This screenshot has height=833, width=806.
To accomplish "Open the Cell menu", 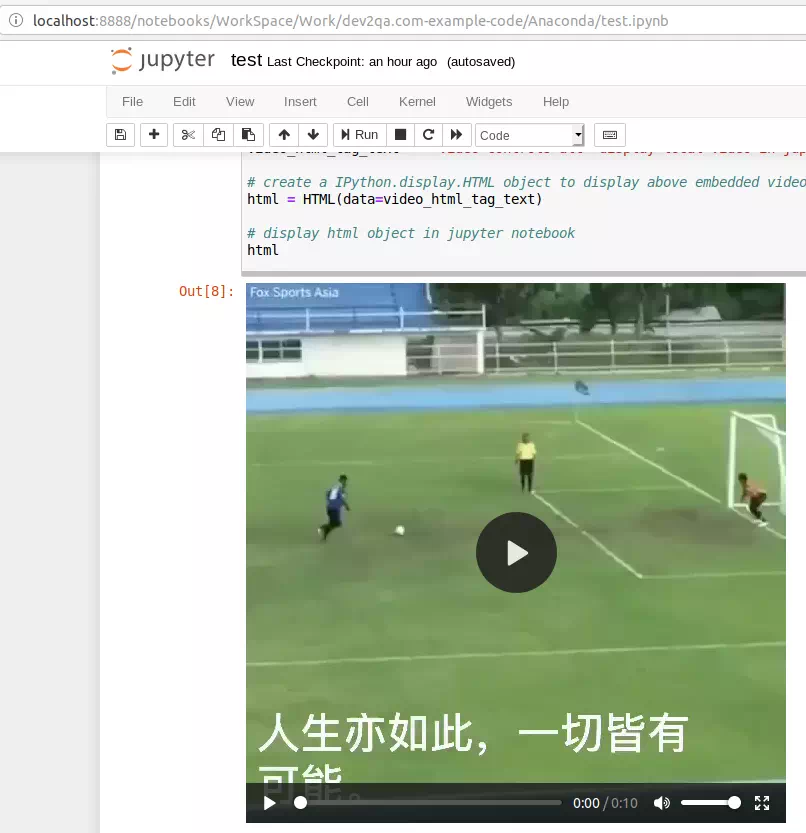I will (358, 101).
